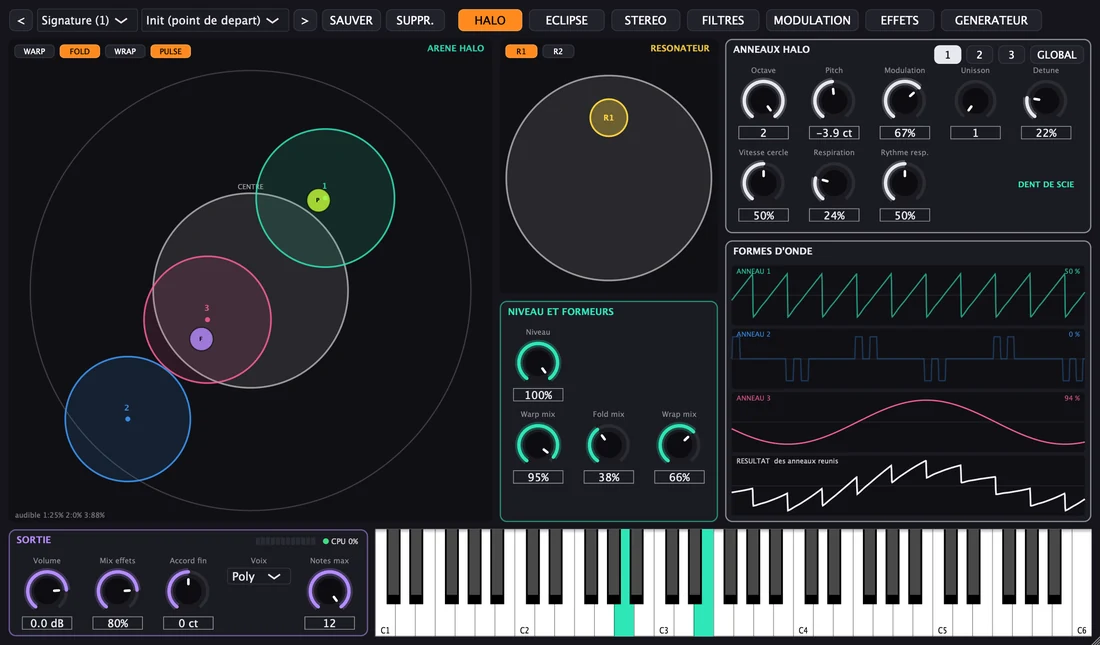Click the Mix effets knob
The height and width of the screenshot is (645, 1100).
coord(117,591)
